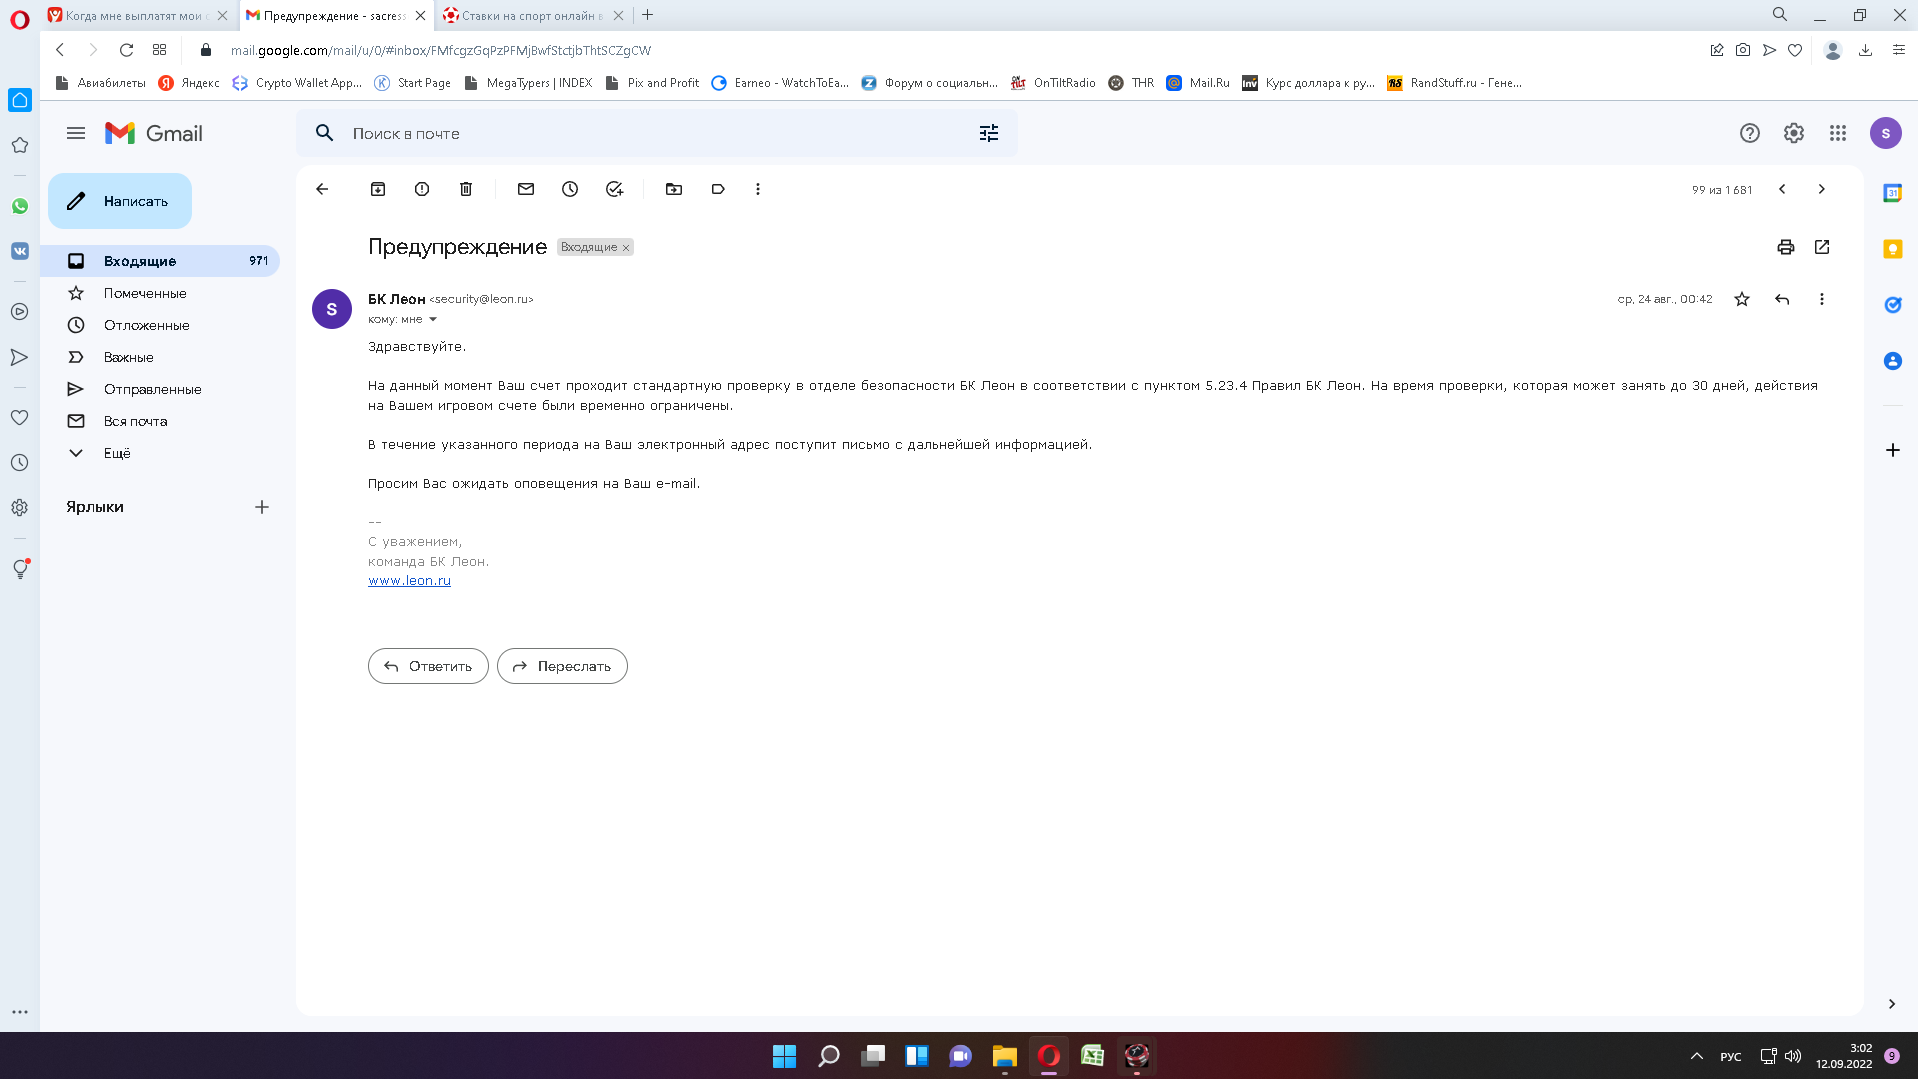Open the email in new window
This screenshot has height=1079, width=1918.
click(x=1821, y=247)
